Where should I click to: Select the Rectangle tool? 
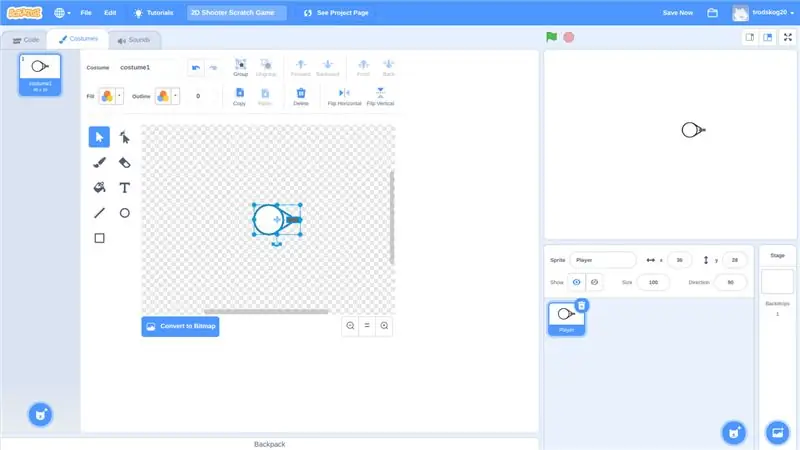pyautogui.click(x=99, y=238)
